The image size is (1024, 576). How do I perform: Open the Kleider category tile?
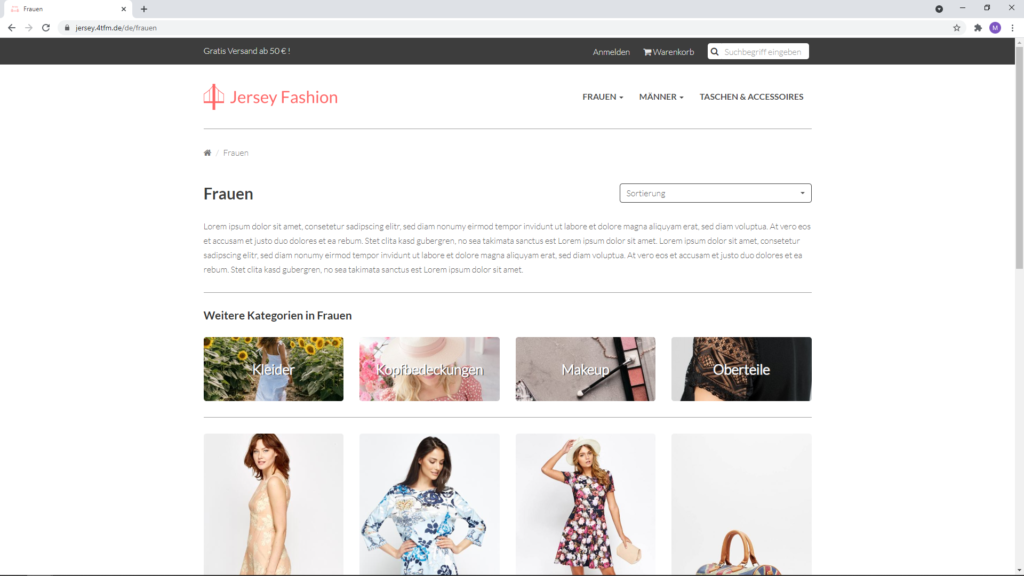(273, 369)
